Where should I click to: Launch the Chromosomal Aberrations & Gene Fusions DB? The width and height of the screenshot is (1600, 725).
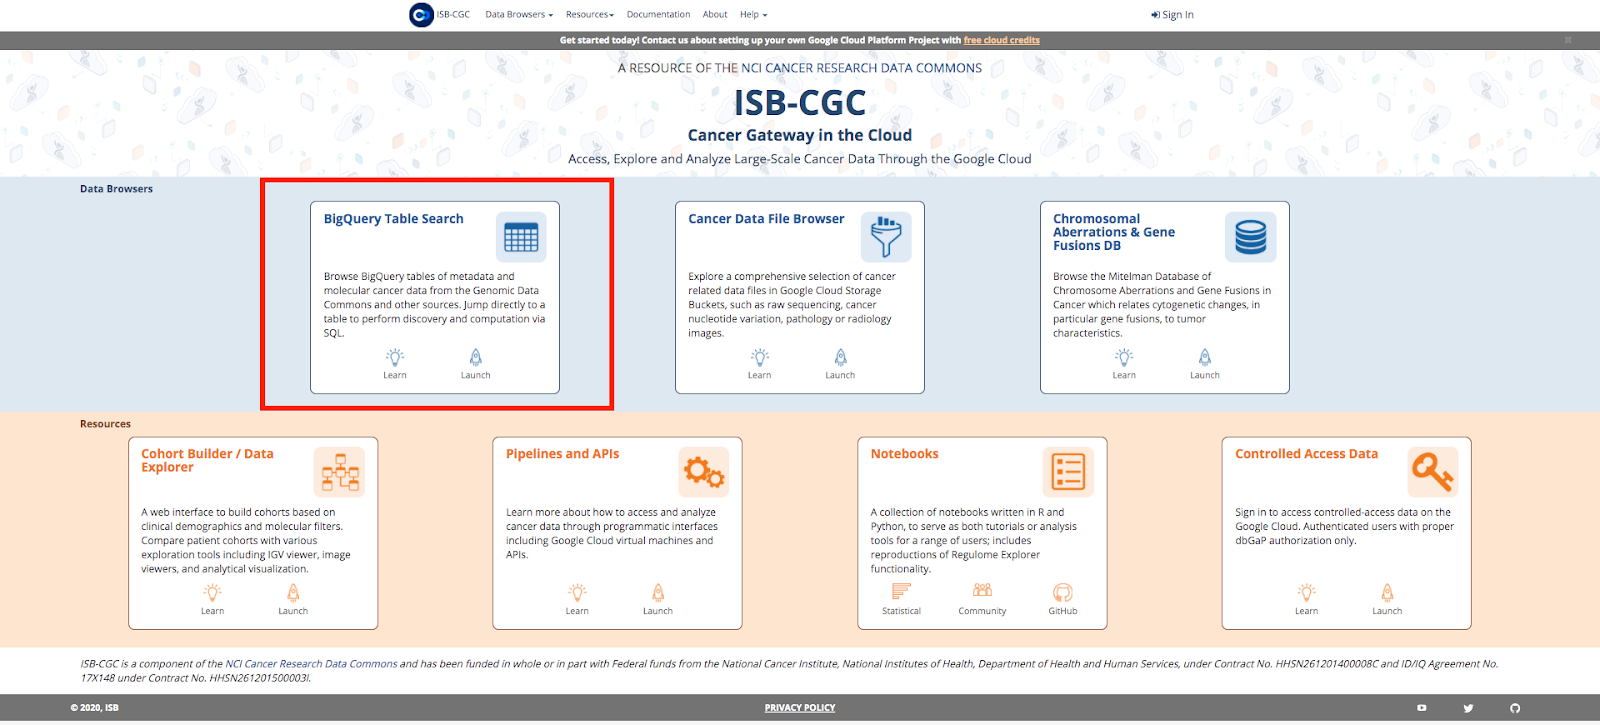click(1204, 363)
